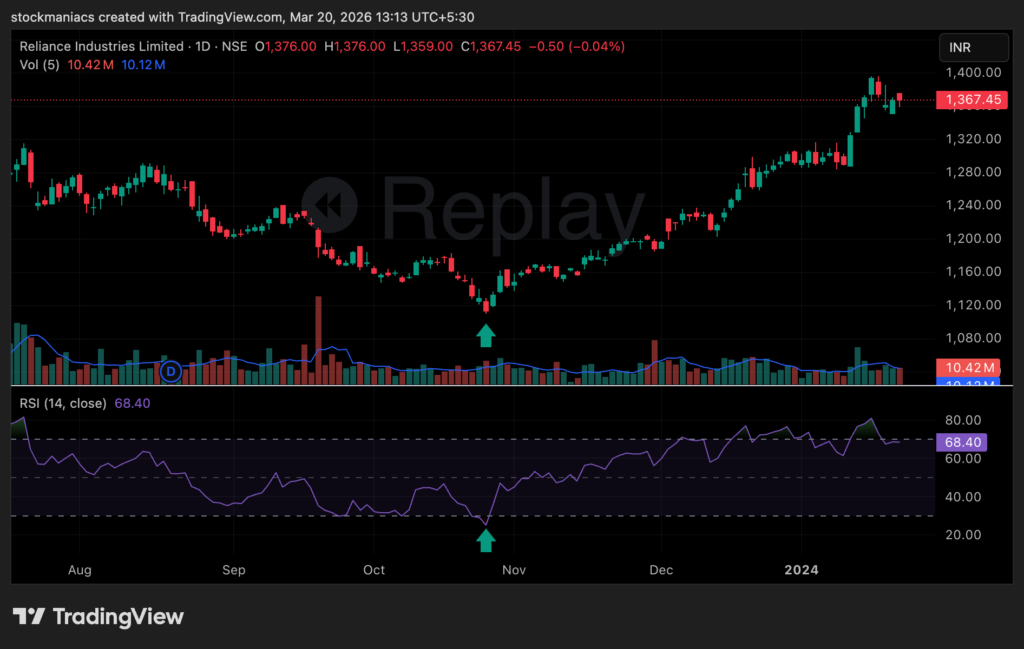Click the blue dividend D marker
Image resolution: width=1024 pixels, height=649 pixels.
click(170, 372)
